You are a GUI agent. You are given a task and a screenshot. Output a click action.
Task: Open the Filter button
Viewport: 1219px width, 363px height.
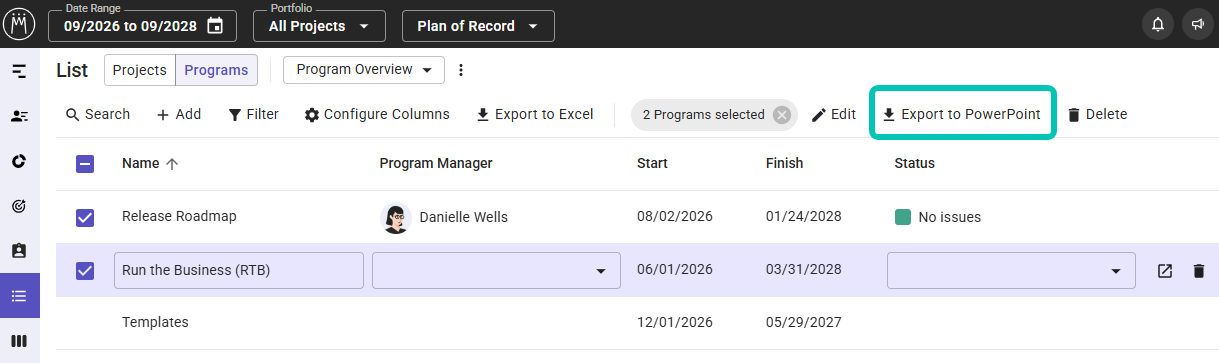(254, 115)
